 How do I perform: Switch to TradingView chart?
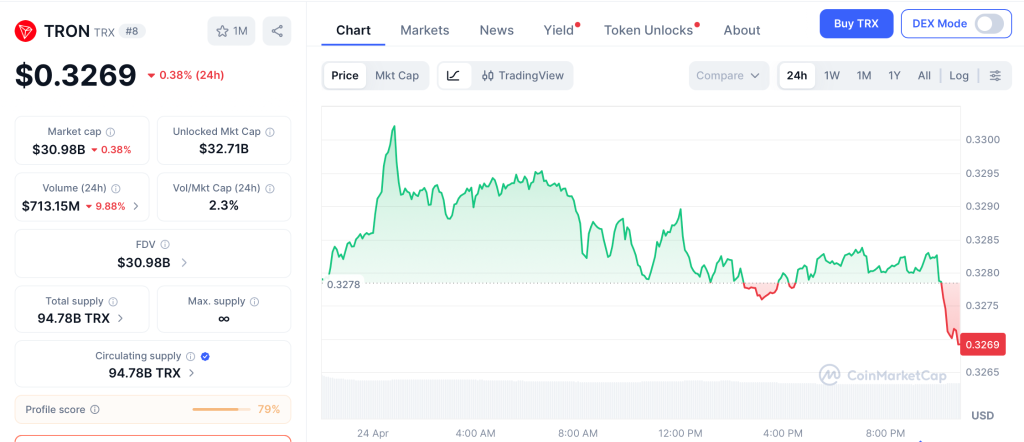click(x=523, y=75)
